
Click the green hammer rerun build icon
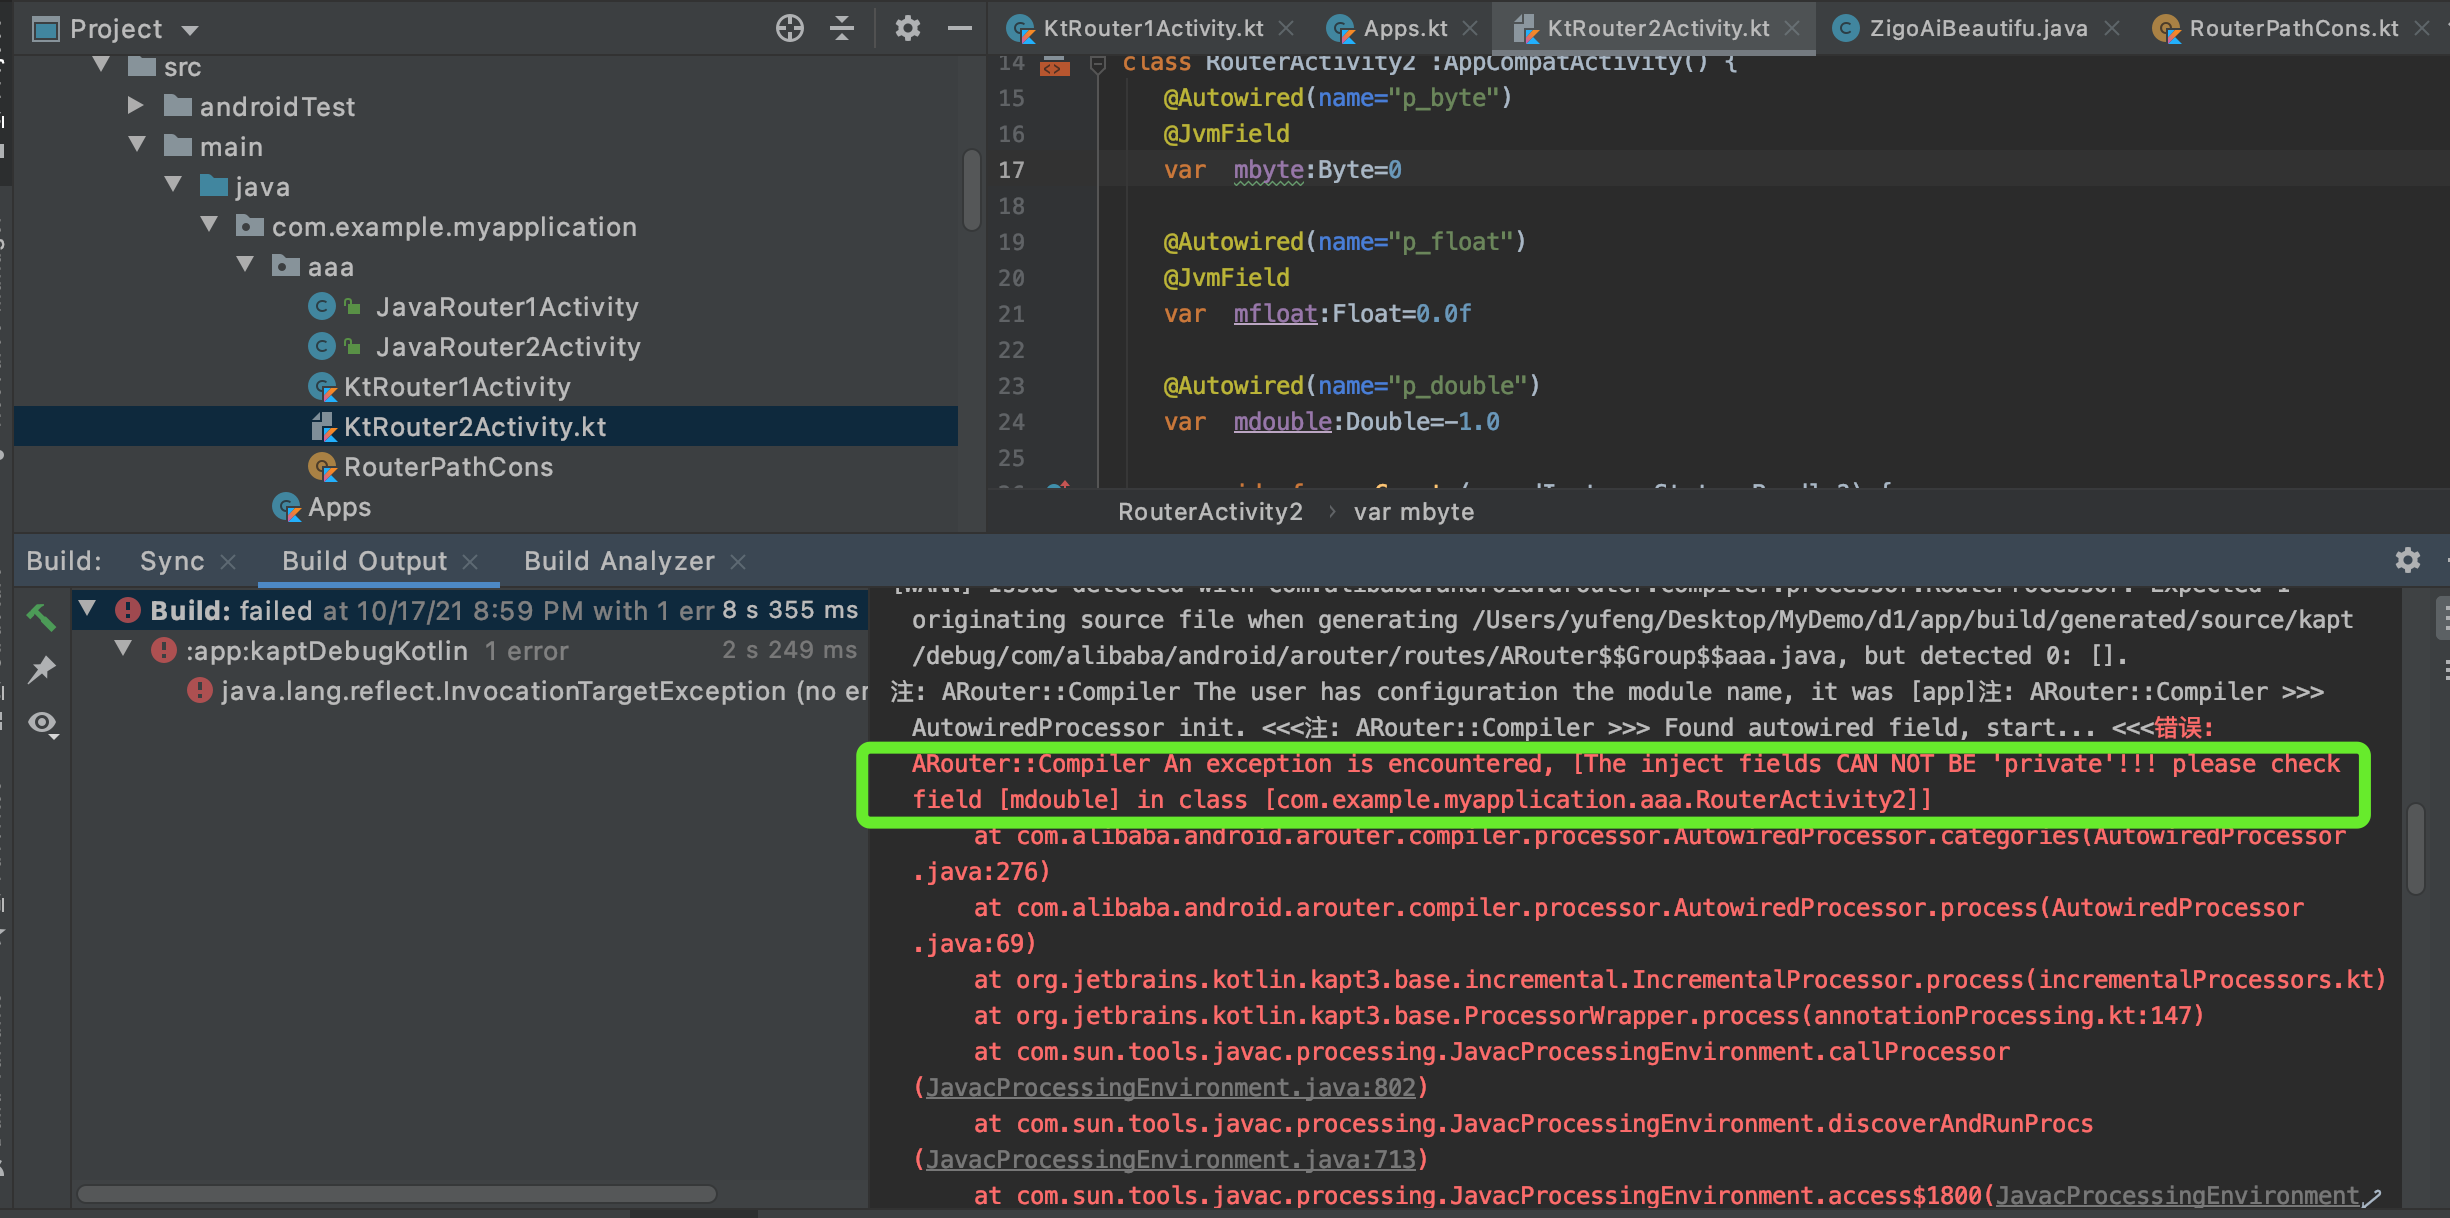coord(41,616)
